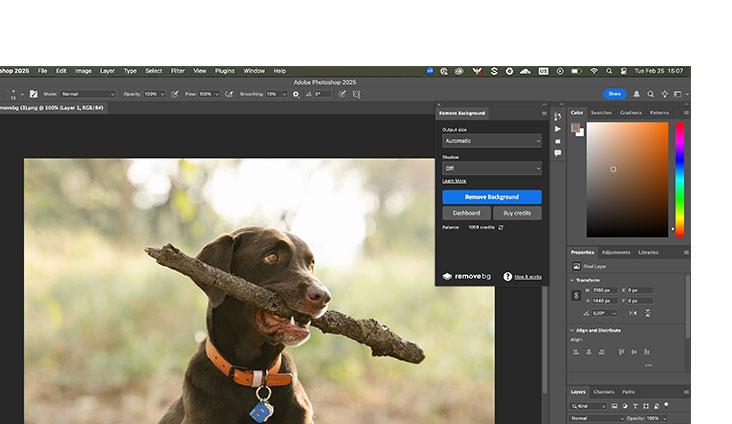Click the H height input field
732x424 pixels.
point(605,301)
